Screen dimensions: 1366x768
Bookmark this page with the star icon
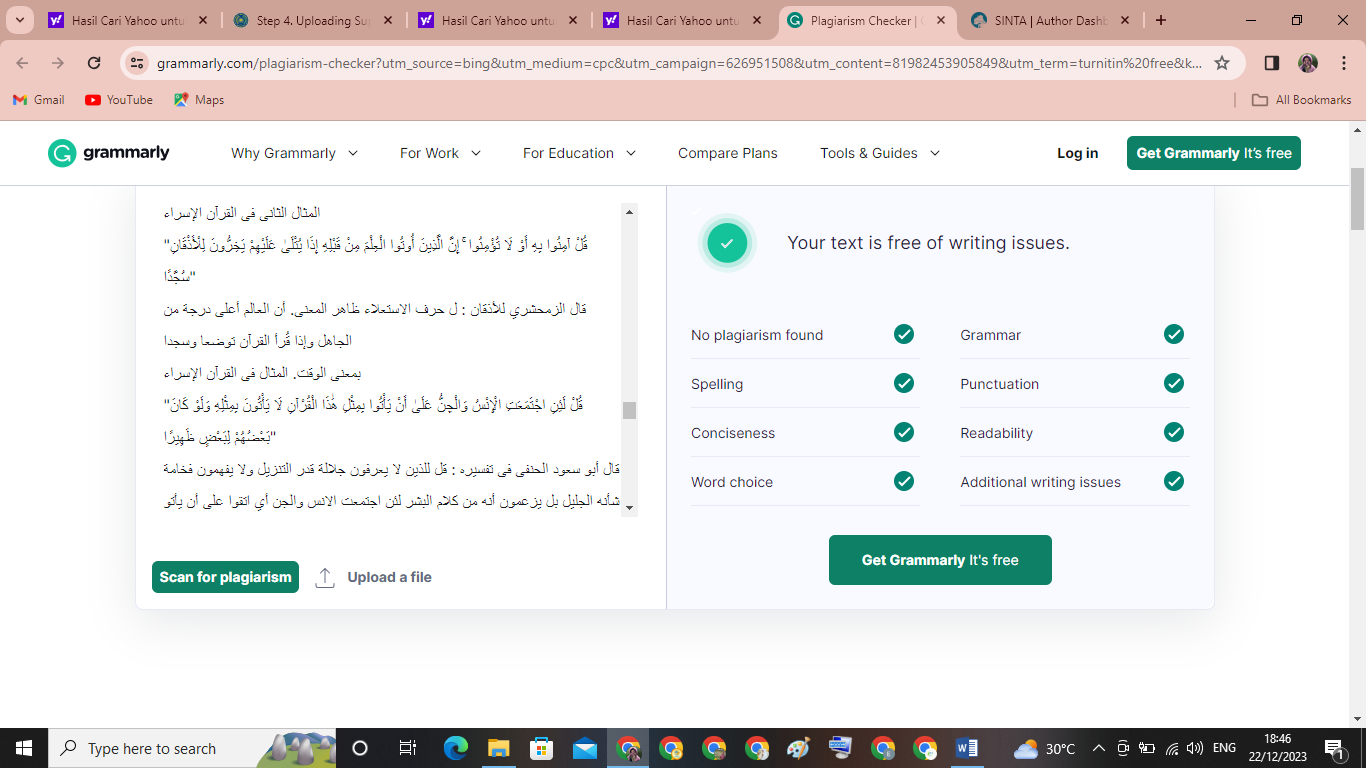pos(1222,63)
